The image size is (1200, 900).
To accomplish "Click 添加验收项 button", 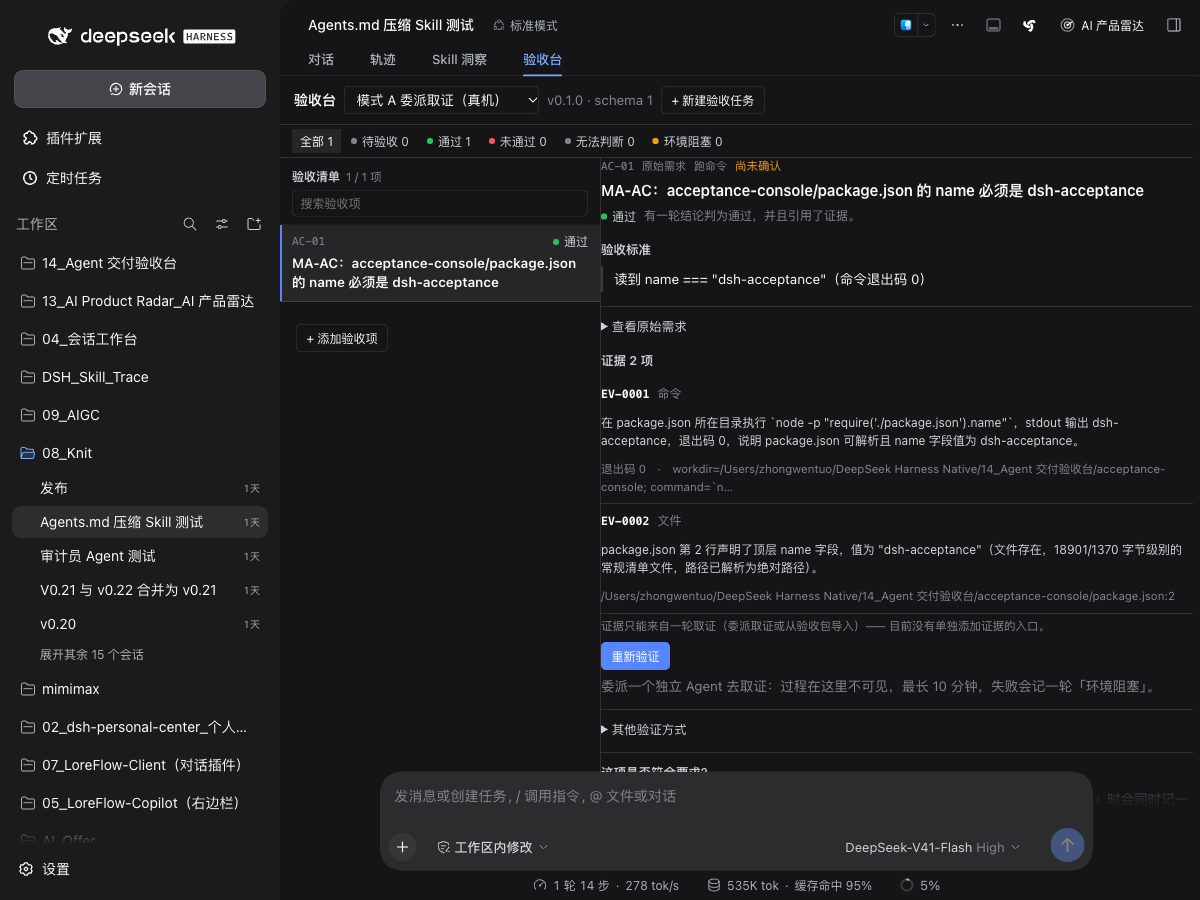I will coord(342,338).
